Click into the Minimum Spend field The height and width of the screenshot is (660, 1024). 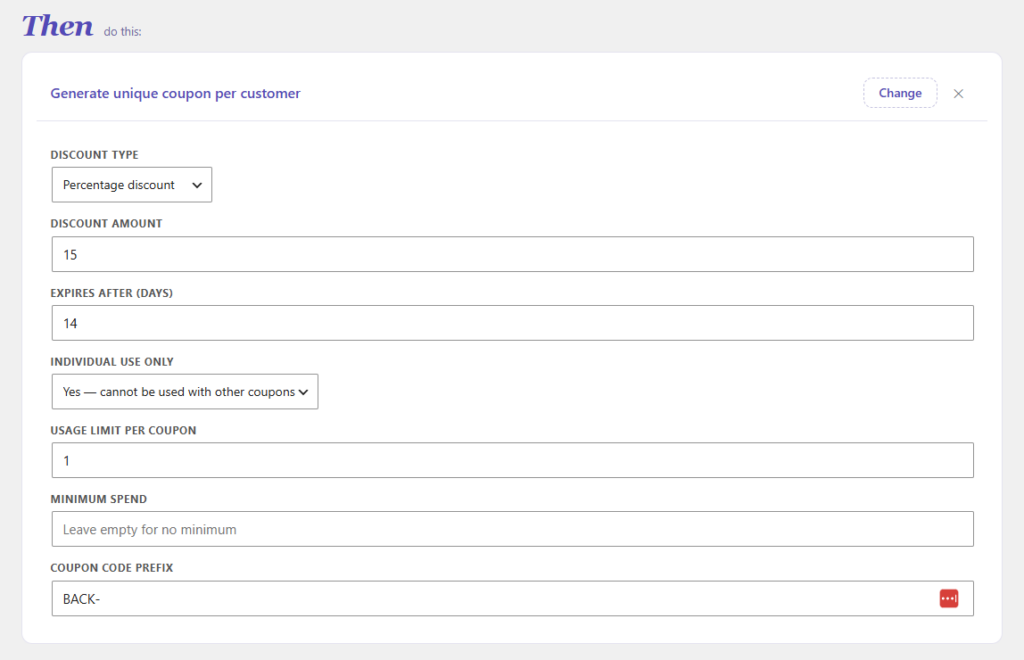[513, 529]
